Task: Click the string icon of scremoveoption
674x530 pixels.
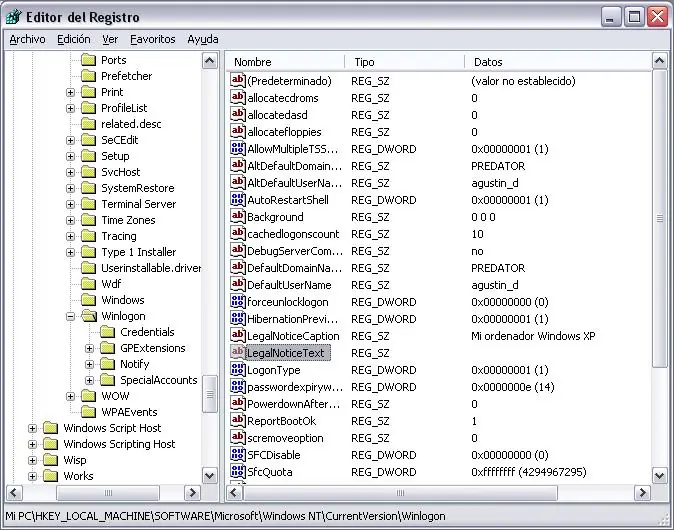Action: pos(238,437)
